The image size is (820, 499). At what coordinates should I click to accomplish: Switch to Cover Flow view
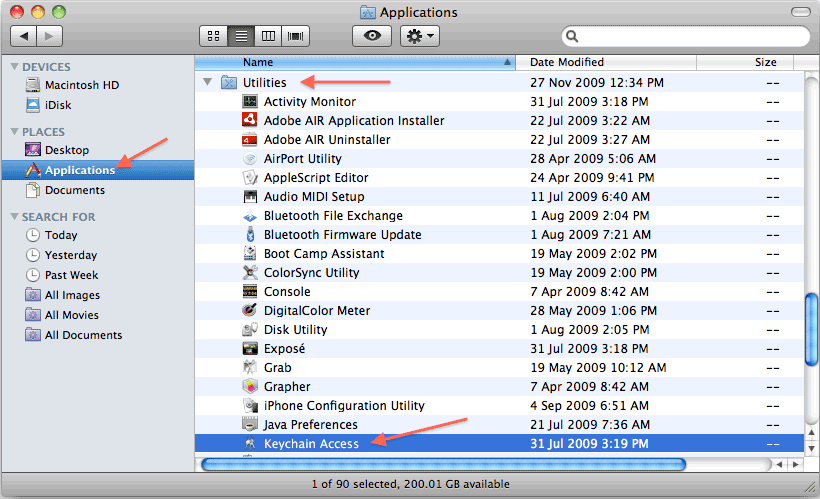pyautogui.click(x=295, y=36)
